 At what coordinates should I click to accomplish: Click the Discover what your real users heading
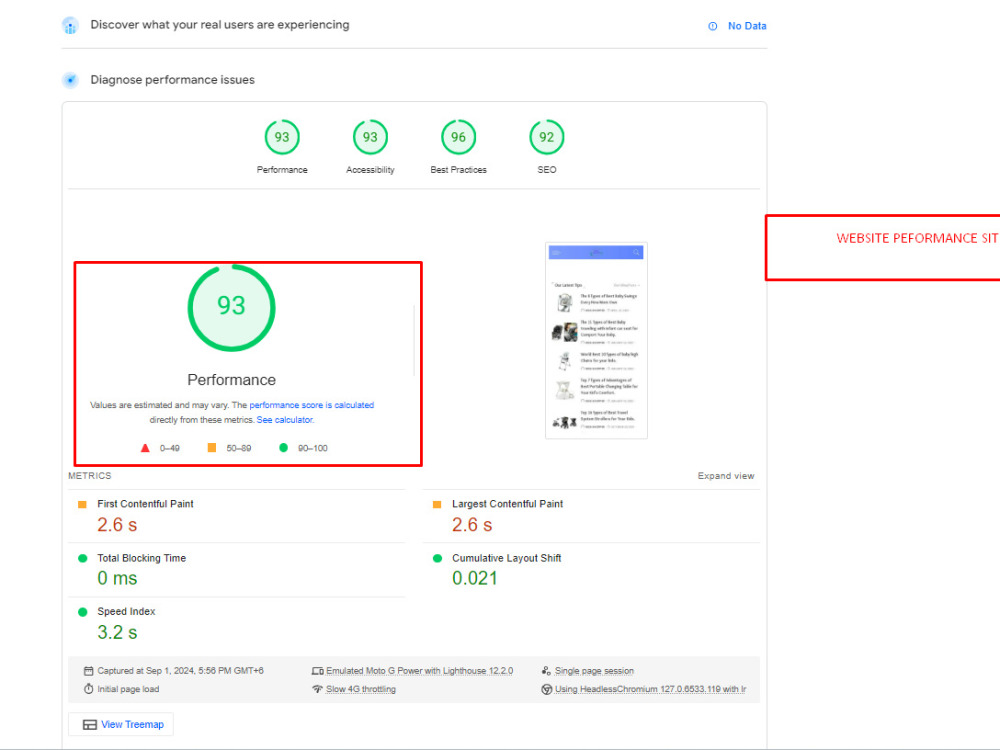[220, 25]
